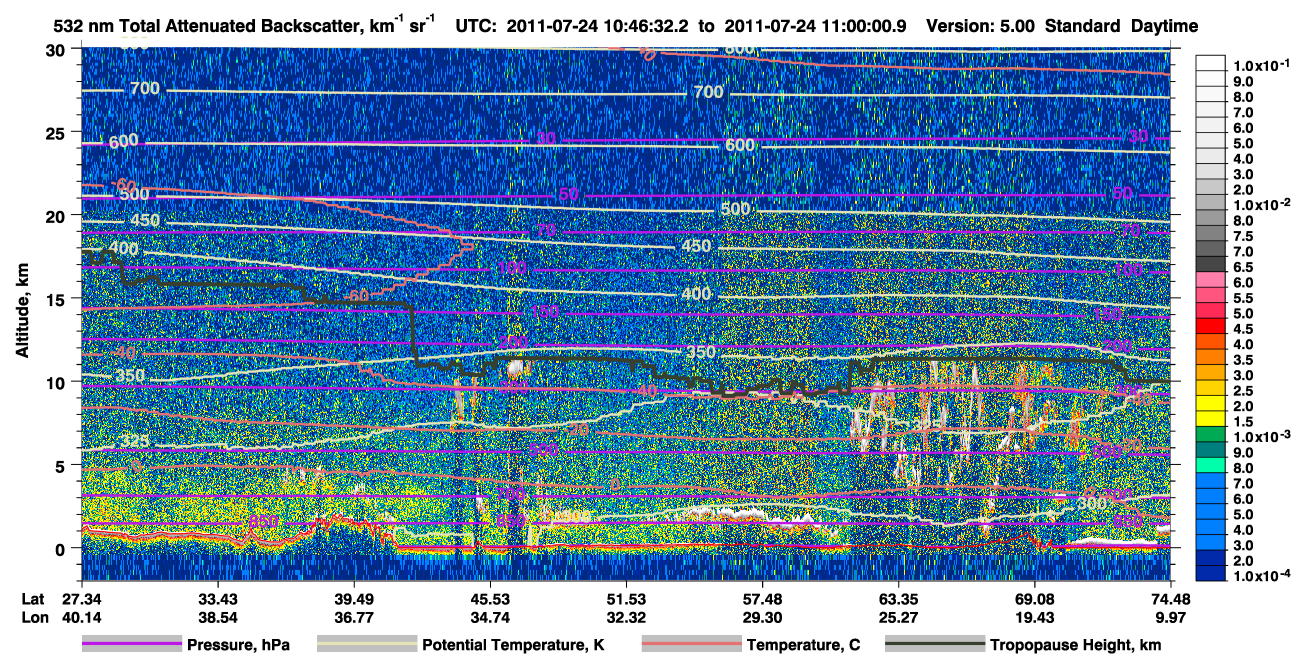
Task: Click latitude value '57.48'
Action: [x=762, y=598]
